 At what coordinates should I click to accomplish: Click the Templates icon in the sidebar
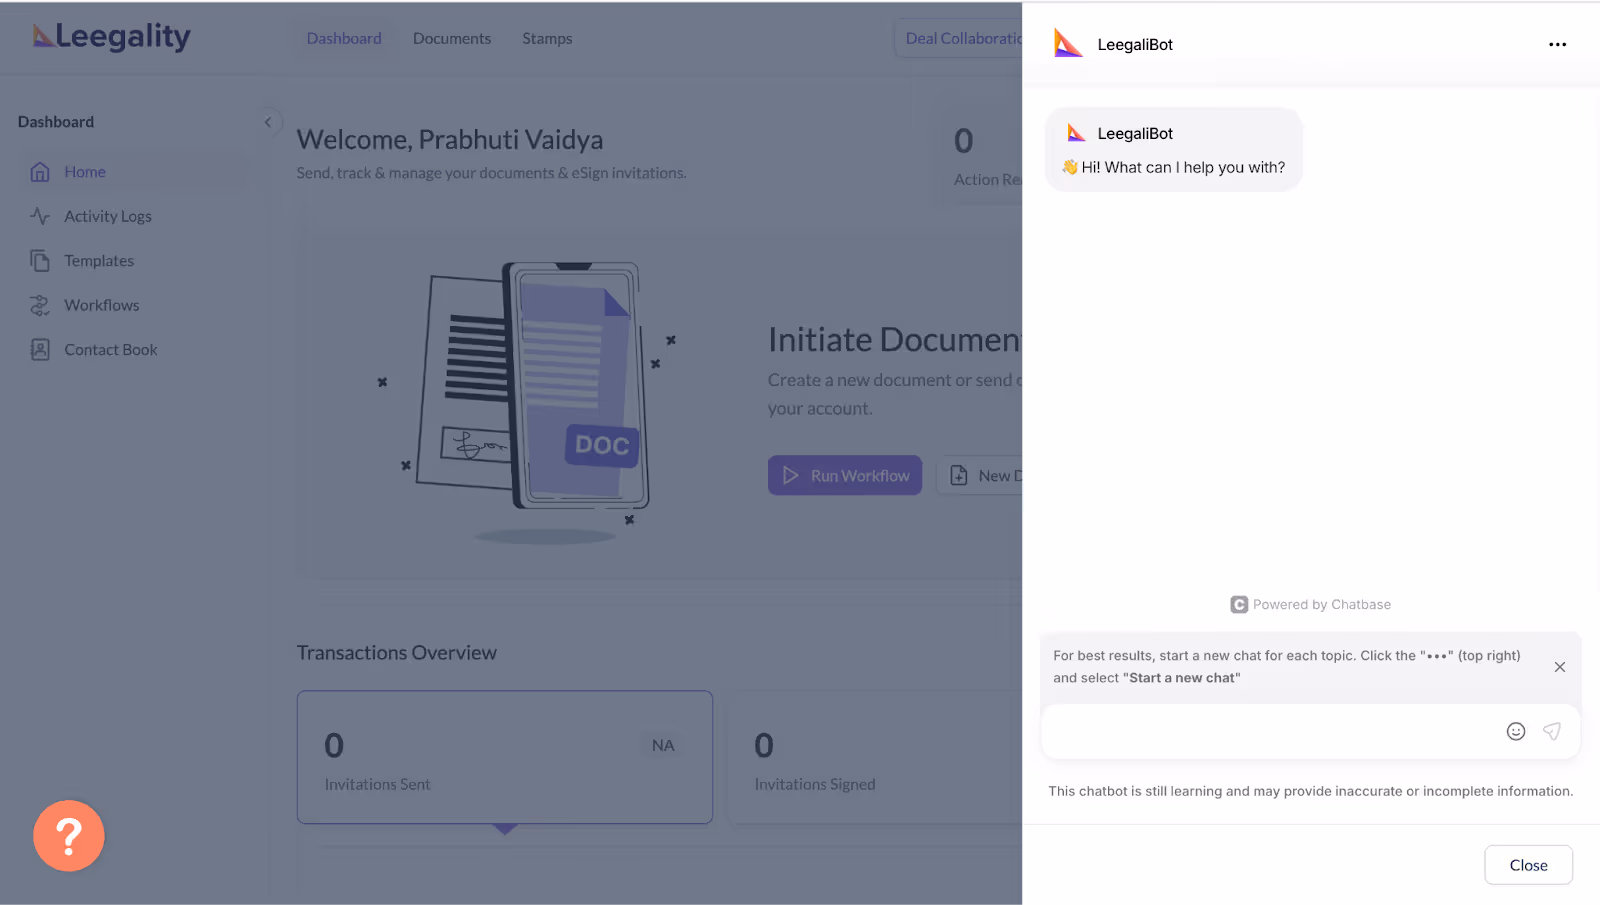click(x=40, y=261)
